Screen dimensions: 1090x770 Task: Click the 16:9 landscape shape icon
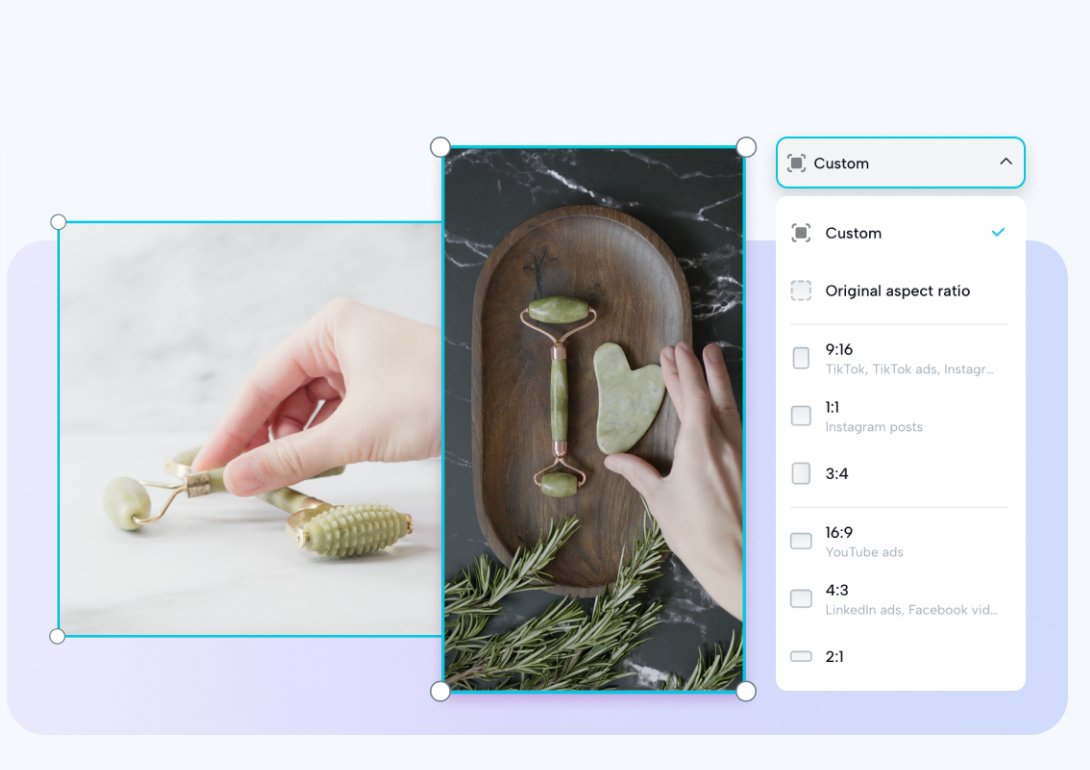click(801, 541)
